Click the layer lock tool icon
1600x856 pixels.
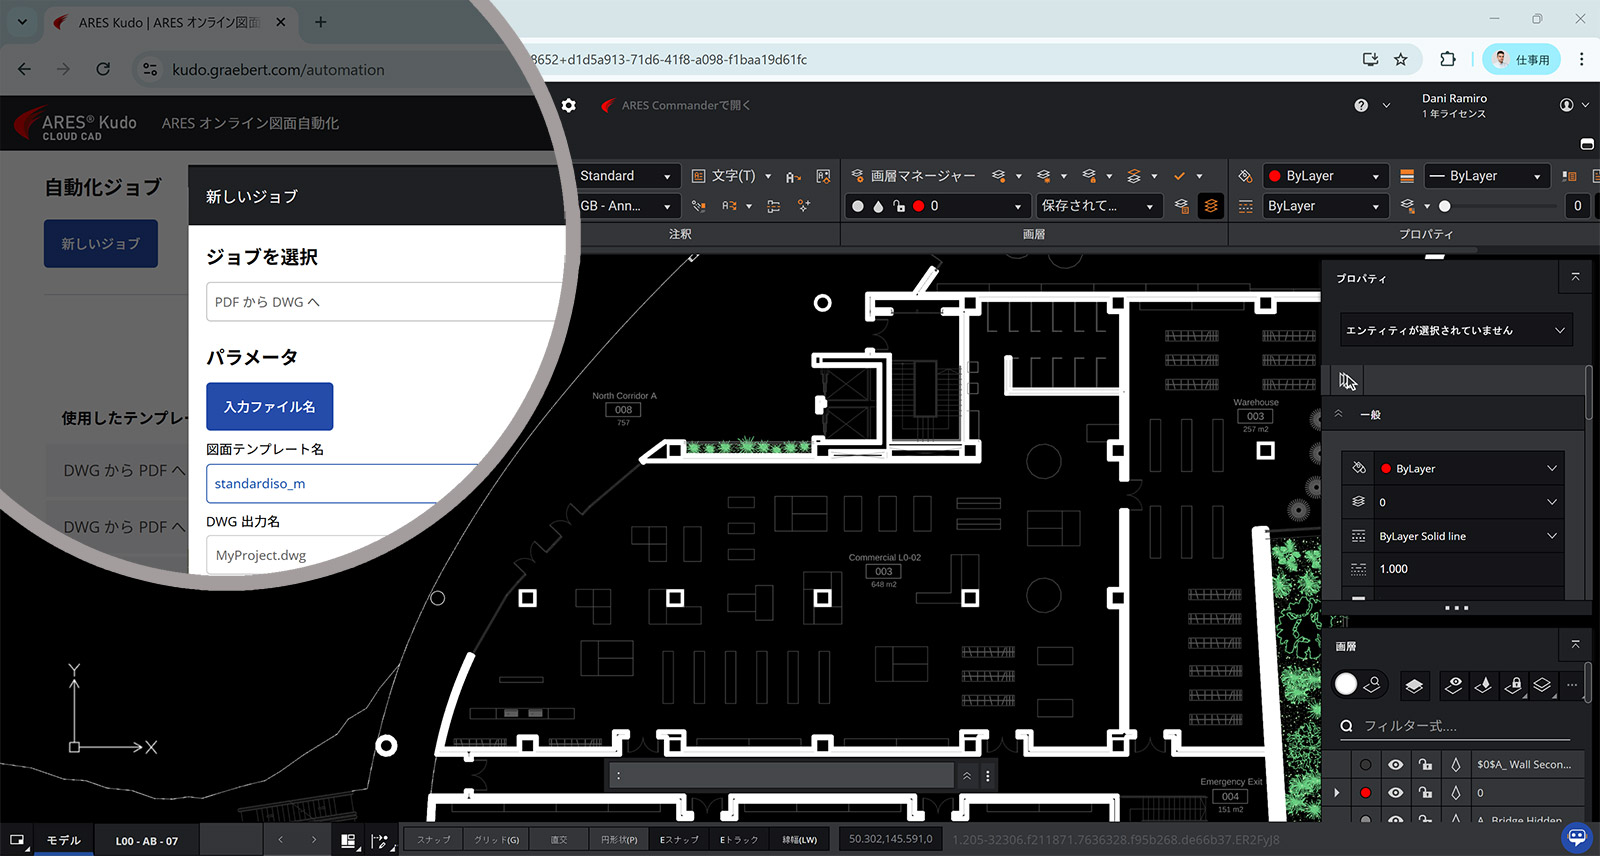[x=1514, y=685]
